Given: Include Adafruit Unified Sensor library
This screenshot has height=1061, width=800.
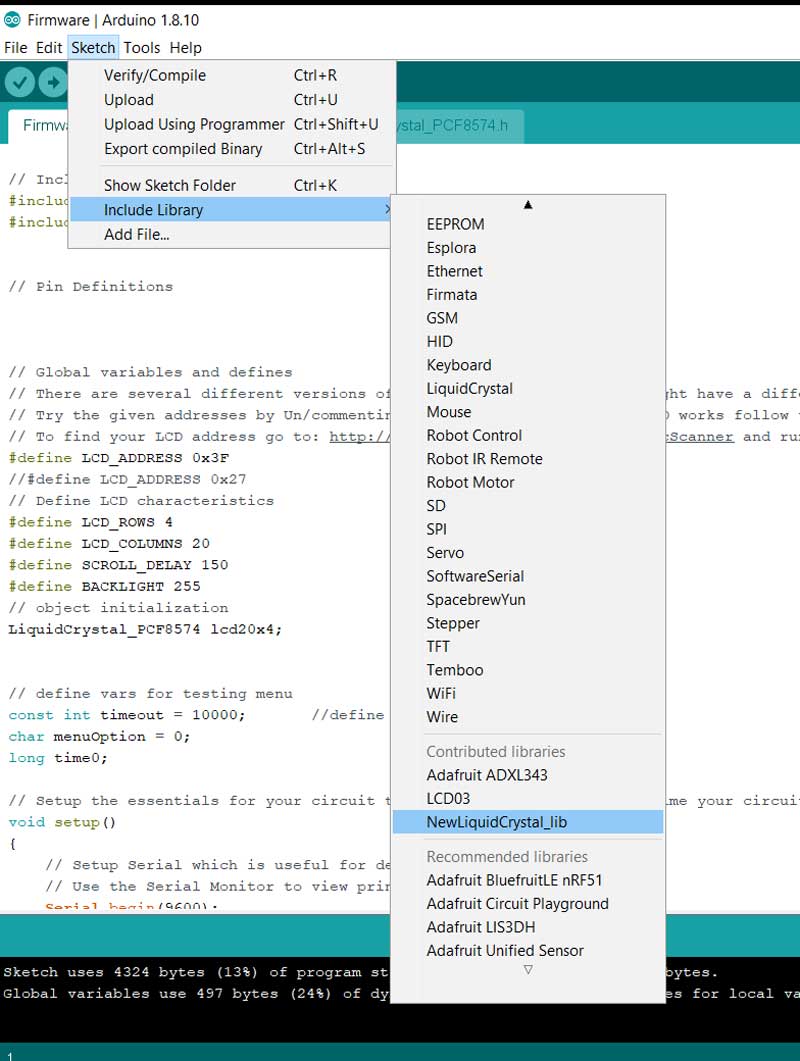Looking at the screenshot, I should click(528, 951).
